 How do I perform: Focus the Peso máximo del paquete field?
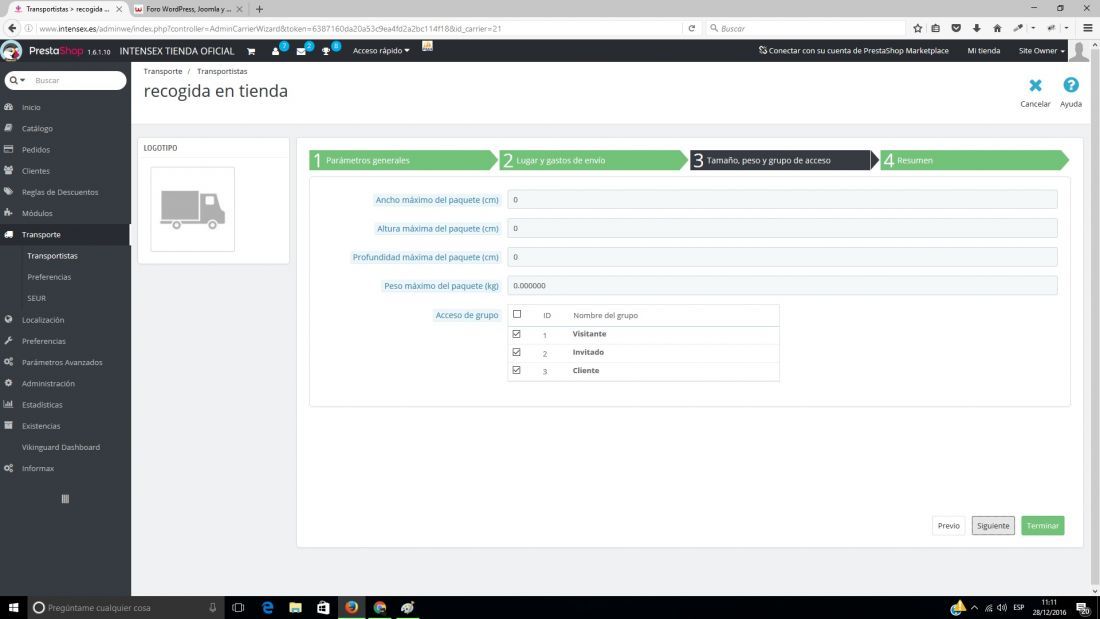click(782, 286)
